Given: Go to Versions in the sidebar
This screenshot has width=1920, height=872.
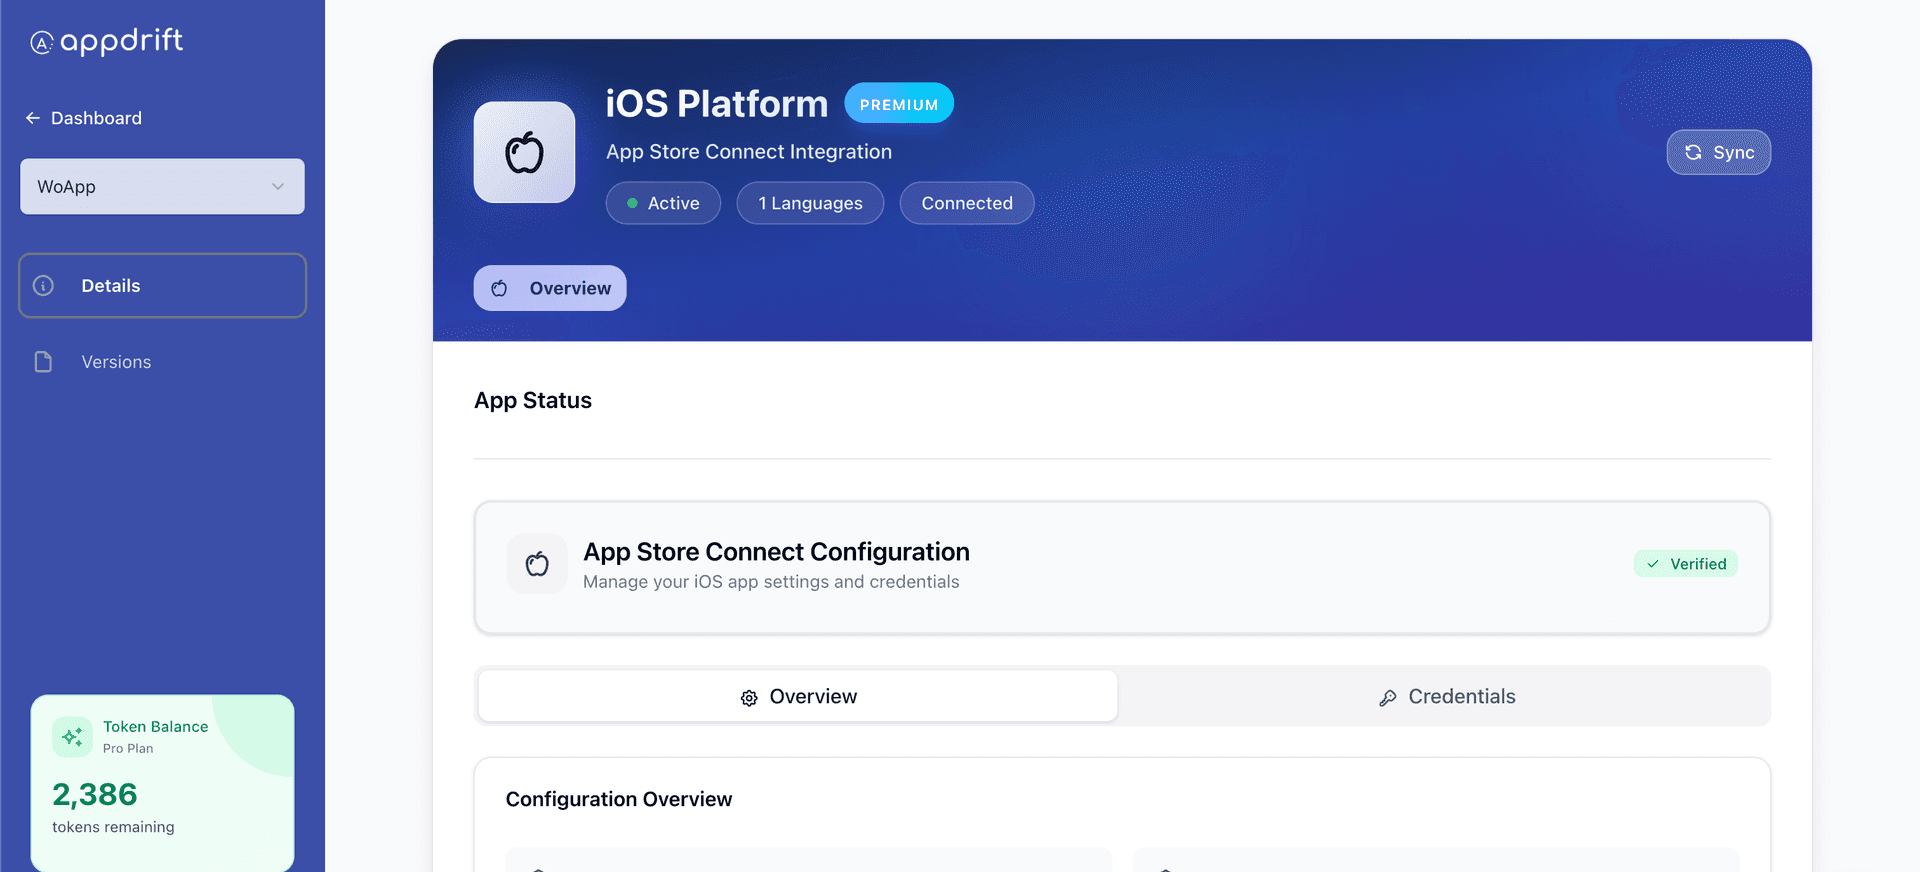Looking at the screenshot, I should tap(162, 362).
